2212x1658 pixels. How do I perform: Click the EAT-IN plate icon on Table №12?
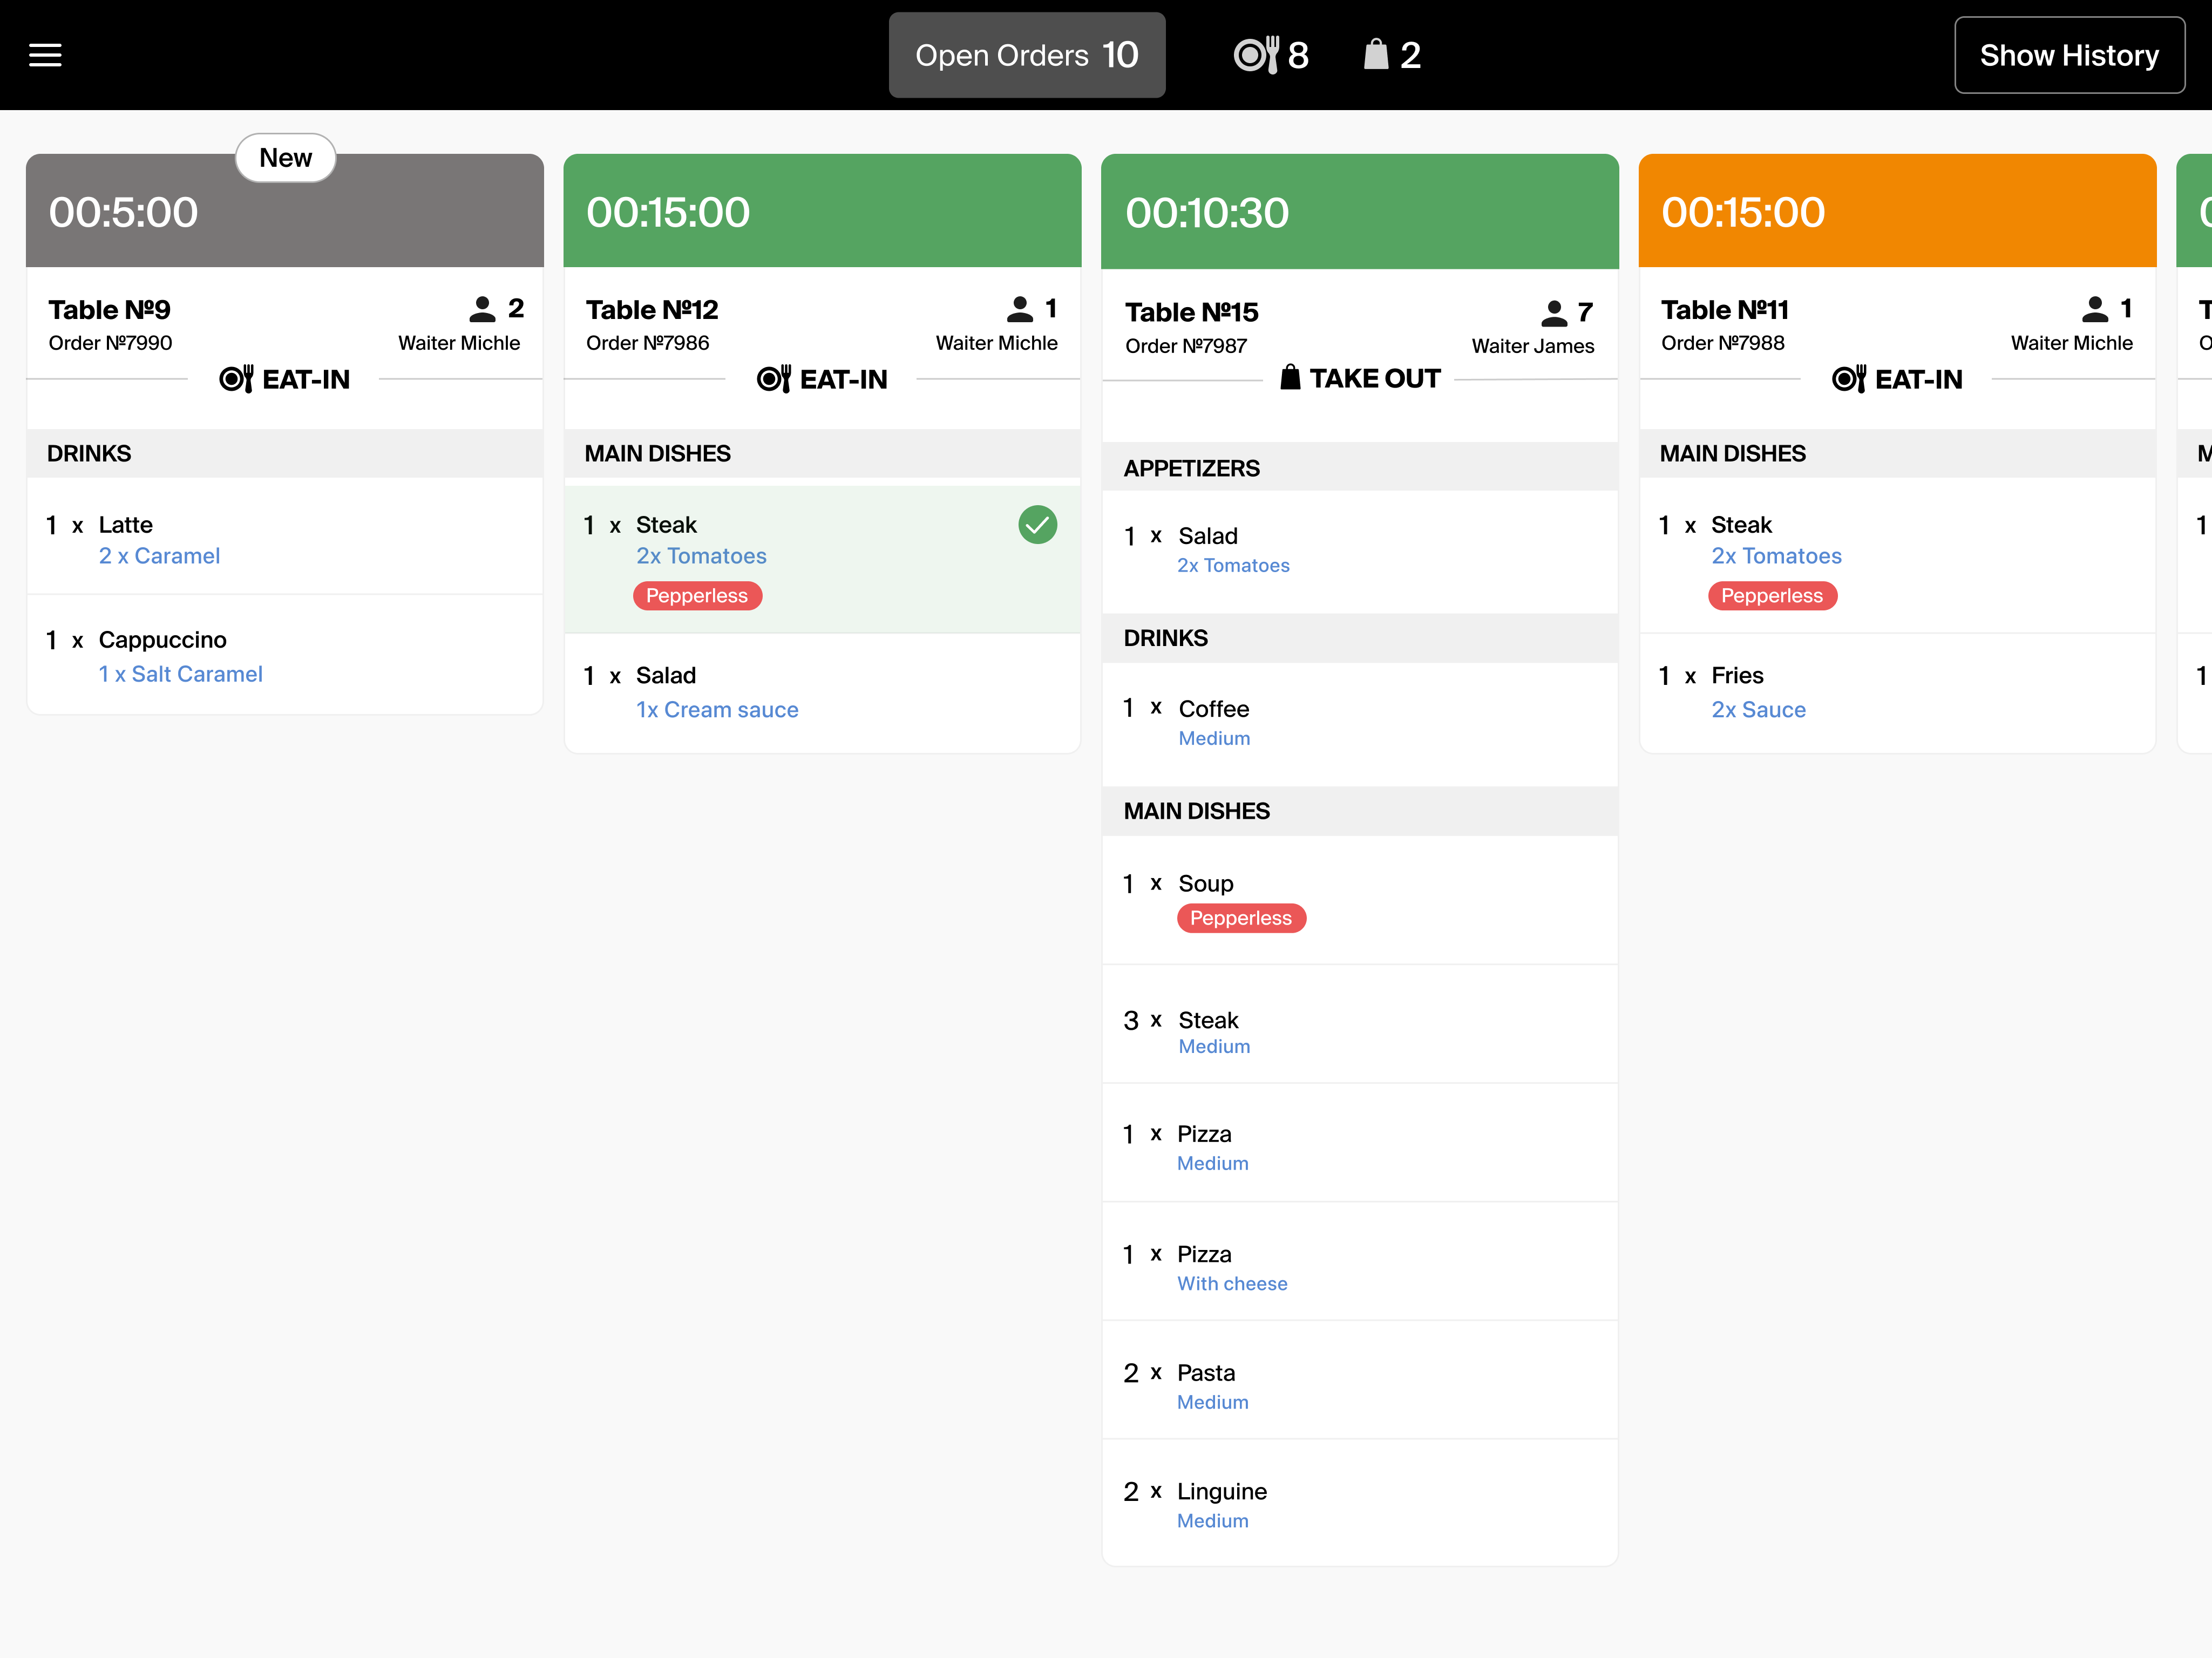(x=774, y=379)
